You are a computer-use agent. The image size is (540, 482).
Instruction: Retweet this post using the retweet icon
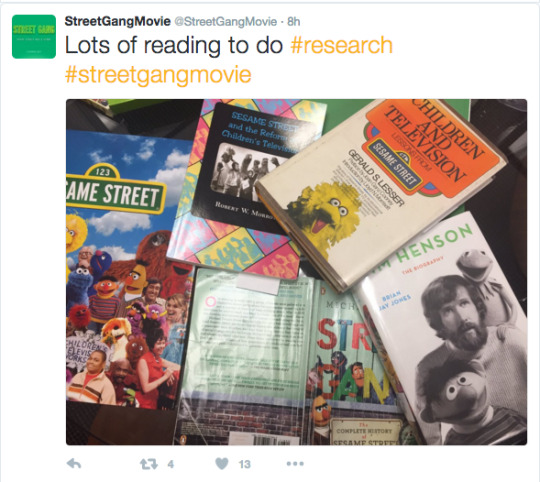pos(149,464)
